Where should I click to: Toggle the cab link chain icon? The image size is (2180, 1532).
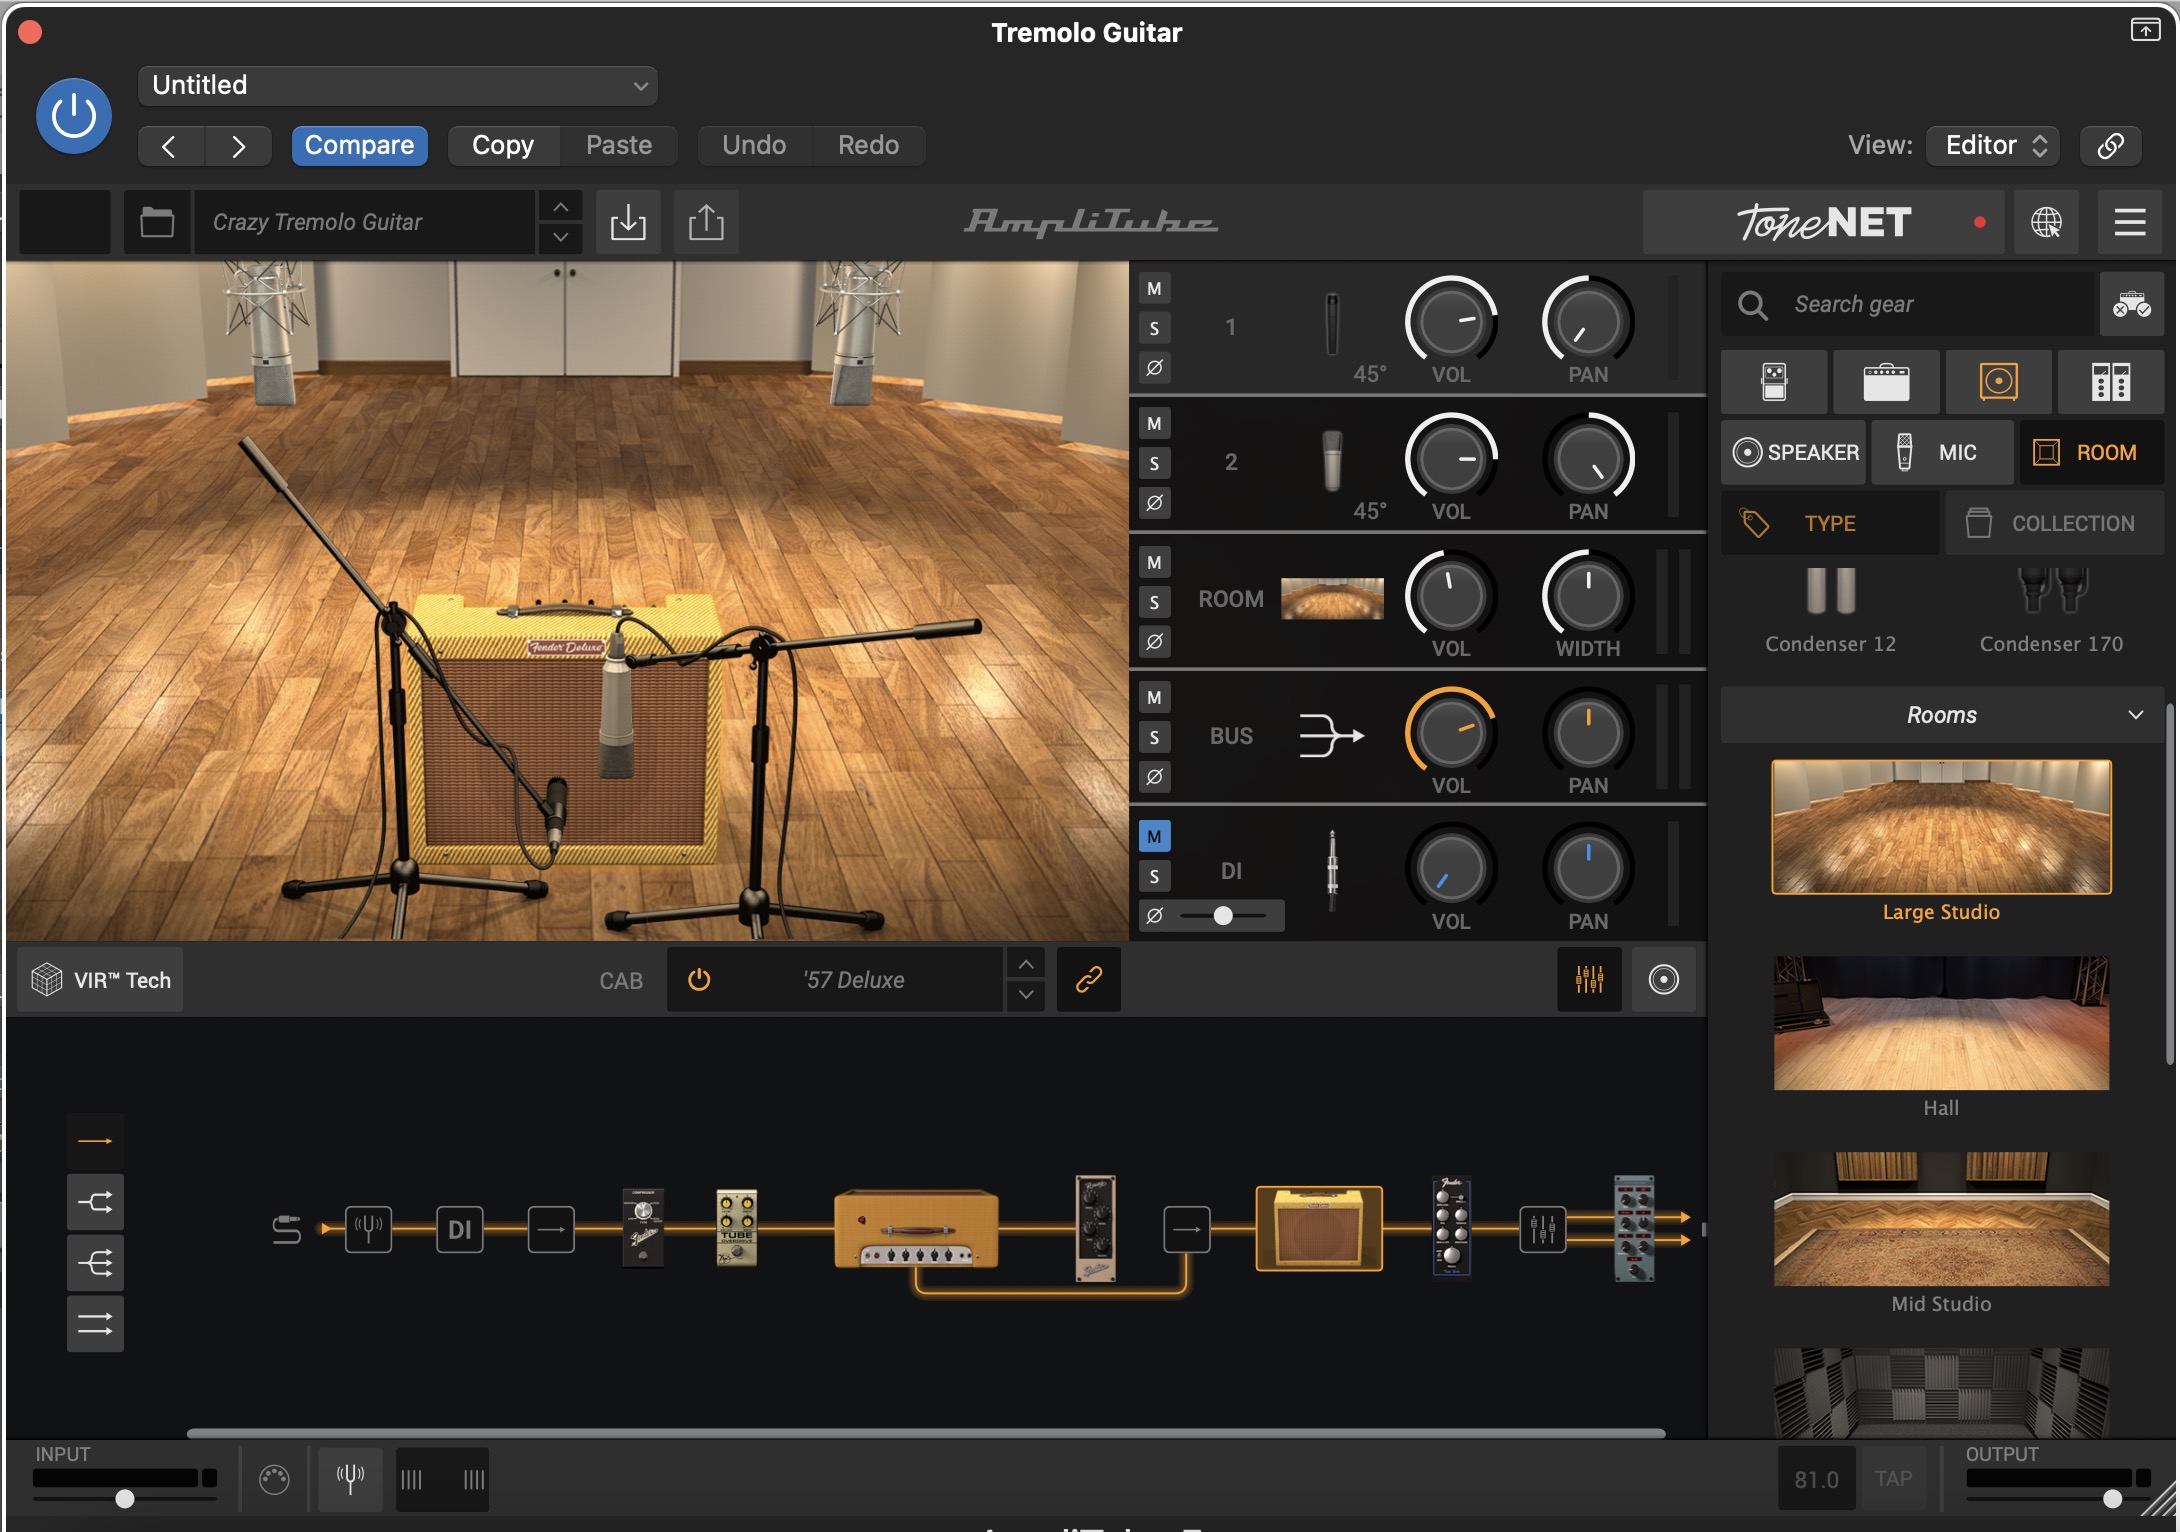(1088, 980)
